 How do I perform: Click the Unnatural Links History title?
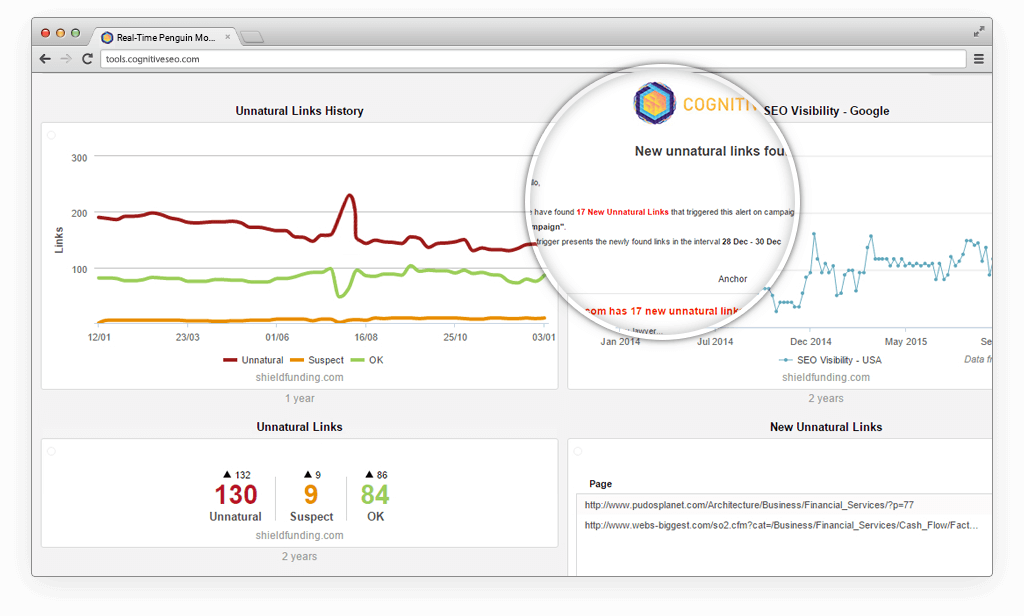click(x=299, y=111)
